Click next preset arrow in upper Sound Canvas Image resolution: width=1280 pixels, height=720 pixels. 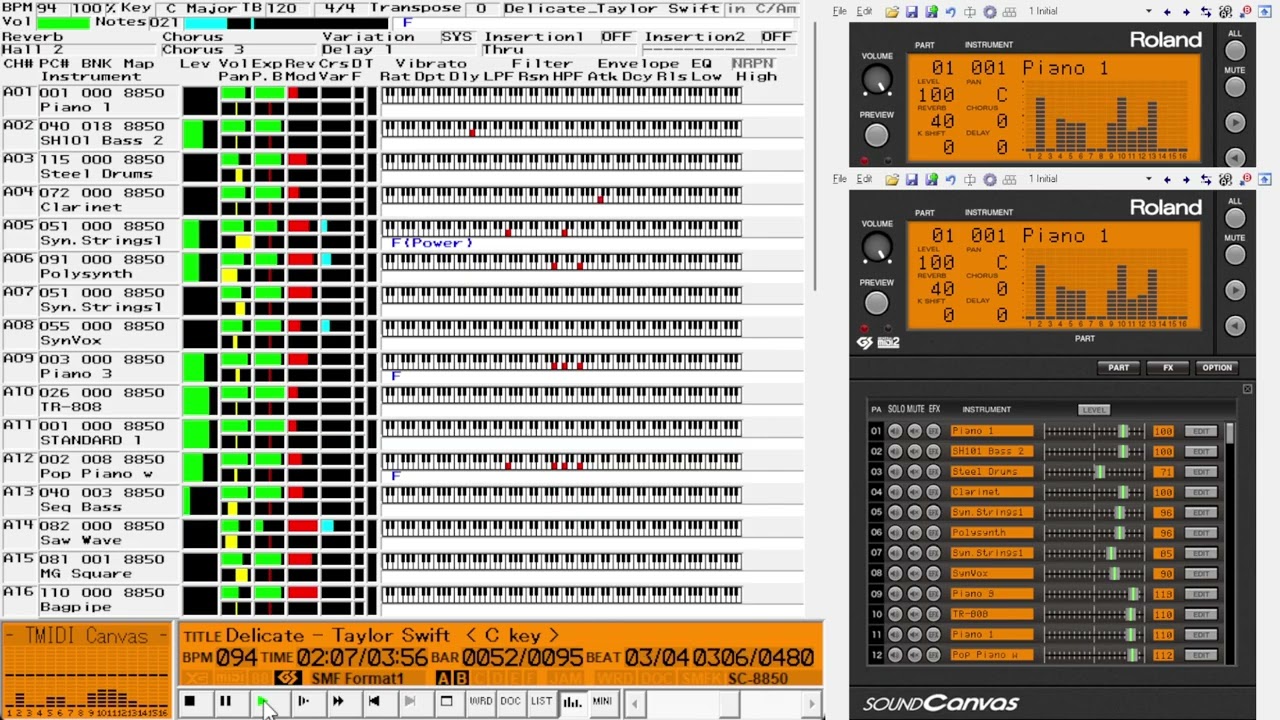[x=1186, y=12]
